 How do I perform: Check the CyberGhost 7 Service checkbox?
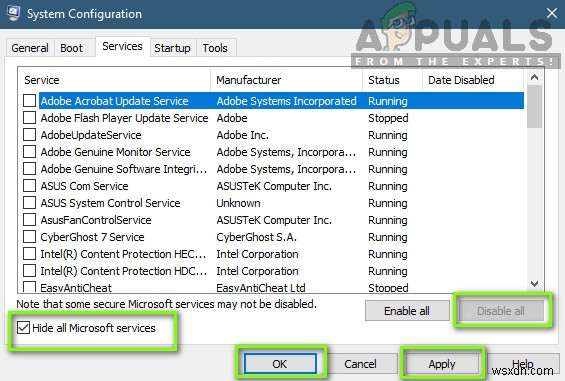point(29,237)
